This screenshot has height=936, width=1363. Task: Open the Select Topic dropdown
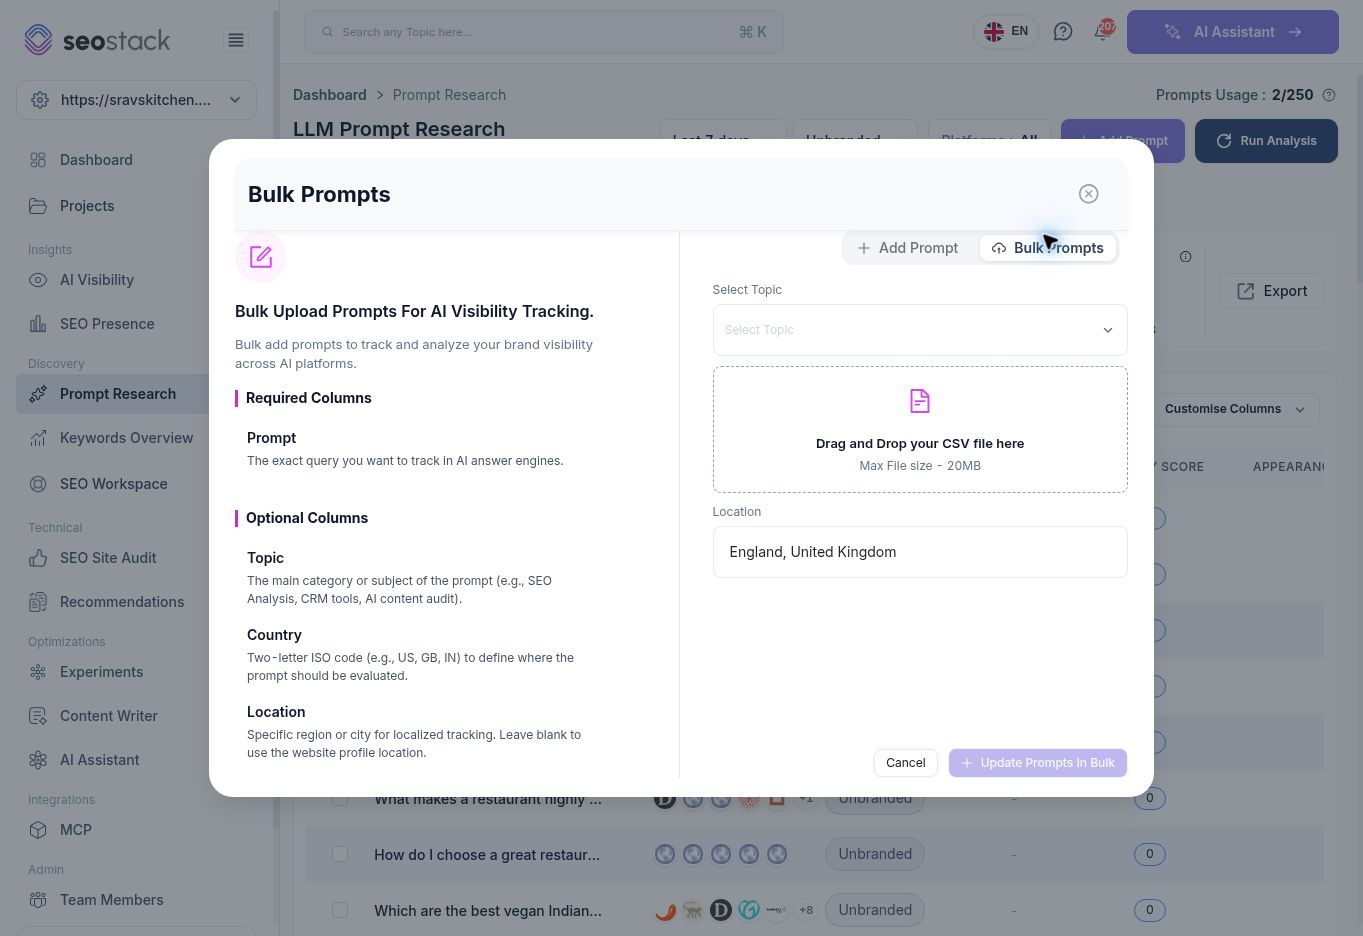[x=920, y=330]
